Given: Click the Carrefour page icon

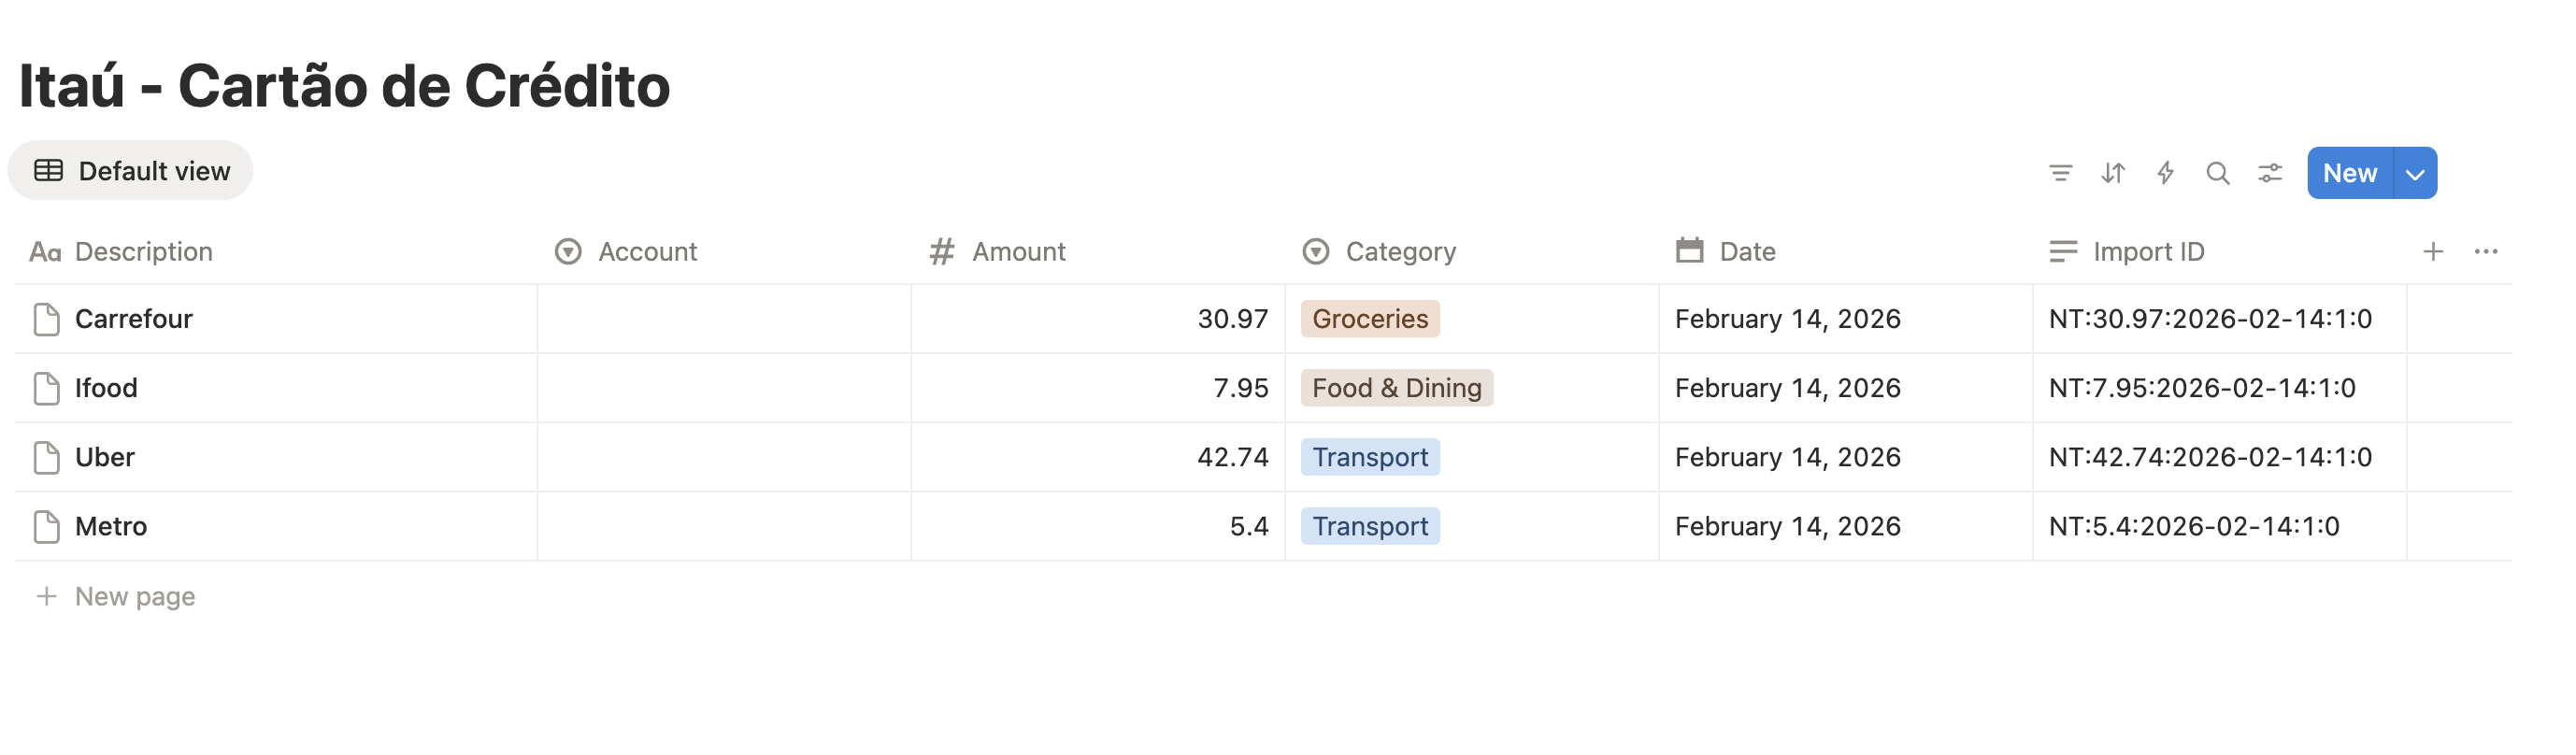Looking at the screenshot, I should pos(46,319).
